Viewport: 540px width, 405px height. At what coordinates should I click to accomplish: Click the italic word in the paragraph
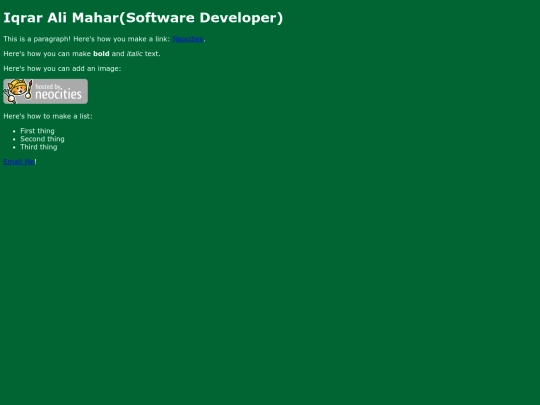pyautogui.click(x=134, y=54)
